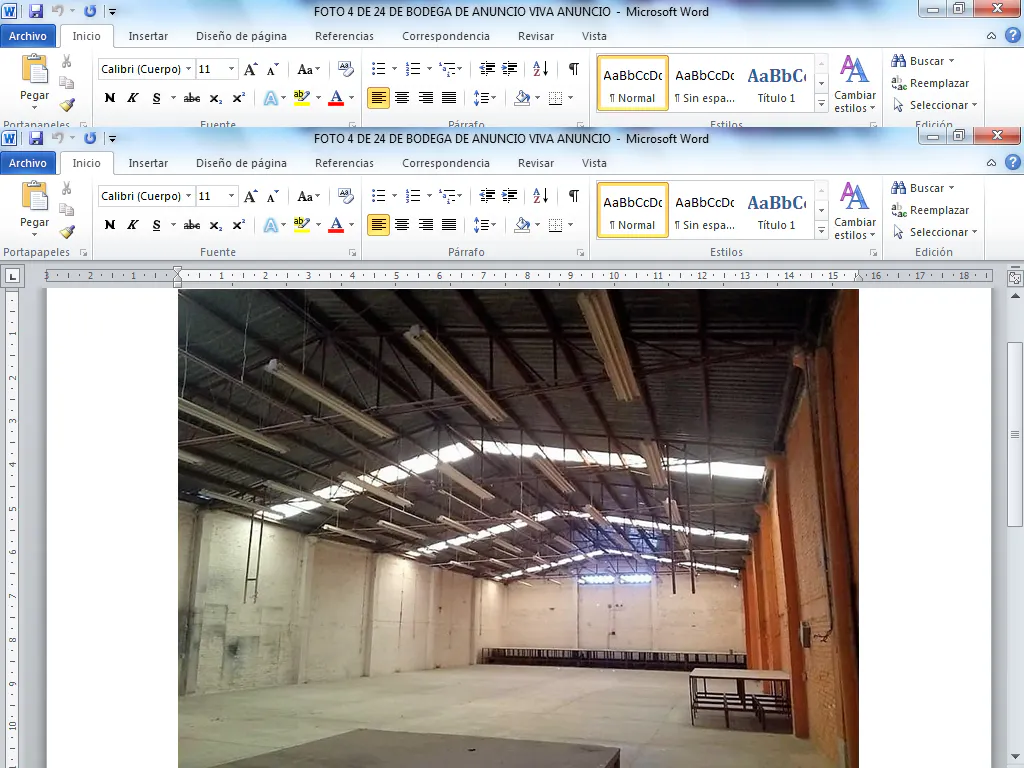Open Párrafo dialog launcher in lower ribbon
Viewport: 1024px width, 768px height.
[580, 252]
